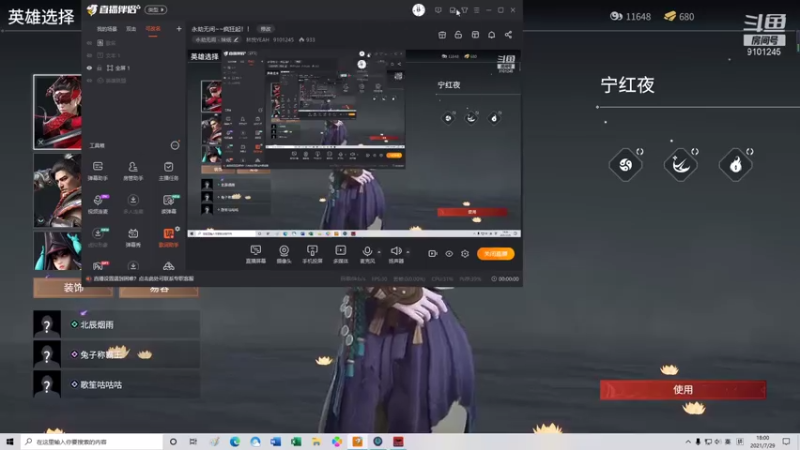Toggle the lock on the 全屏 1 source
The height and width of the screenshot is (450, 800).
[99, 68]
